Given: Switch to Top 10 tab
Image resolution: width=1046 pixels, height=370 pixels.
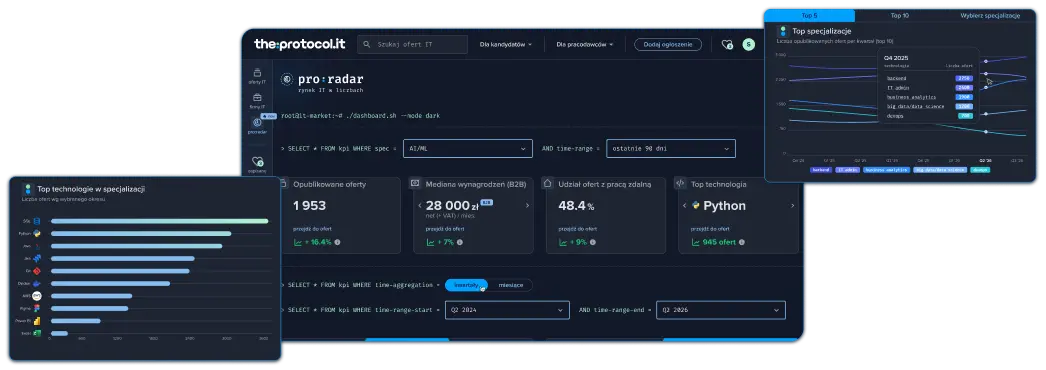Looking at the screenshot, I should [899, 15].
